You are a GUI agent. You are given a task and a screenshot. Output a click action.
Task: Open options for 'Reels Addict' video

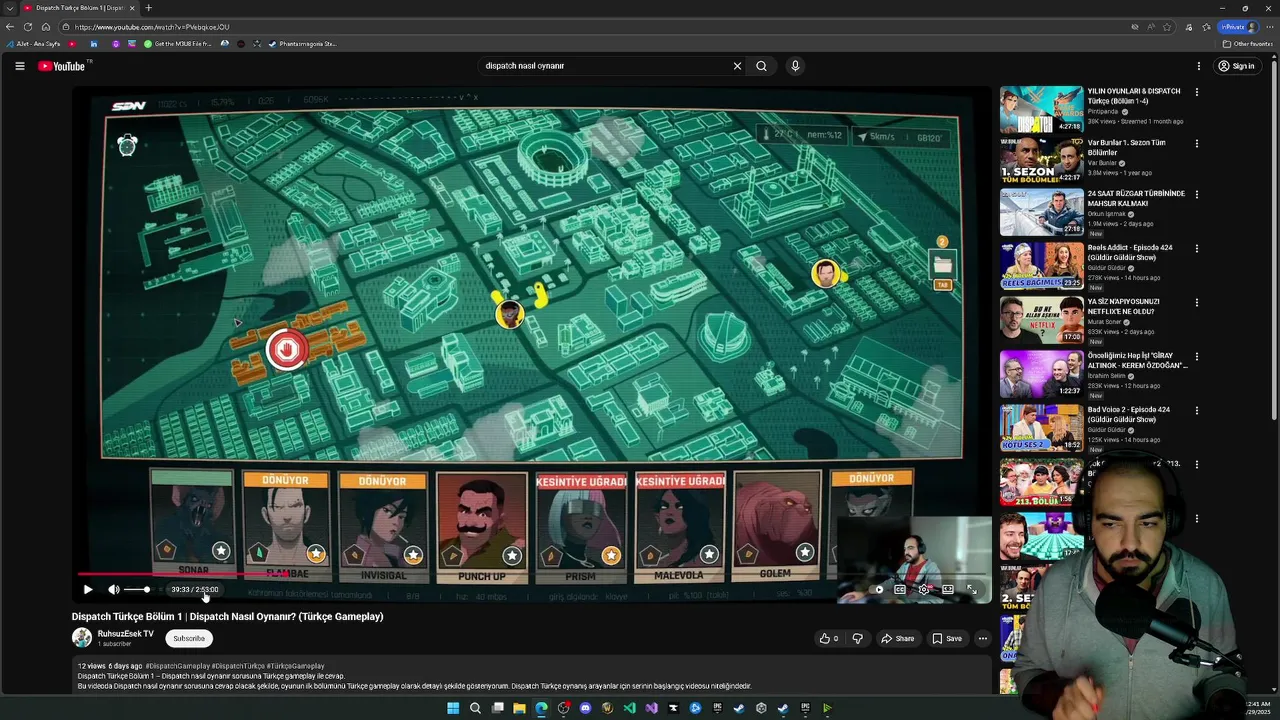1196,249
